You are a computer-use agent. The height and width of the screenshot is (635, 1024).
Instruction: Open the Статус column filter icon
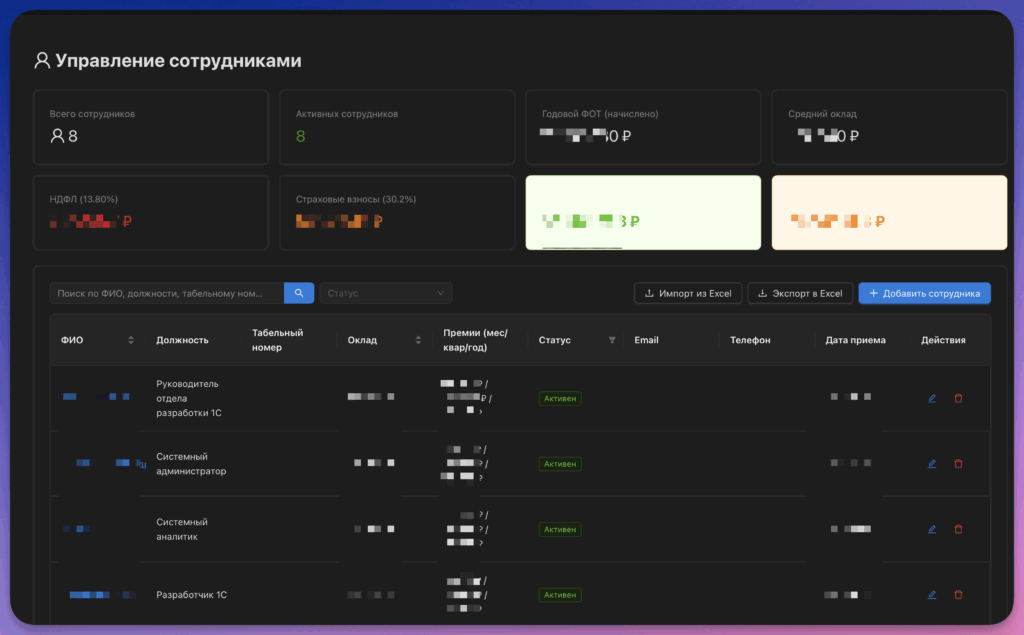(x=612, y=340)
